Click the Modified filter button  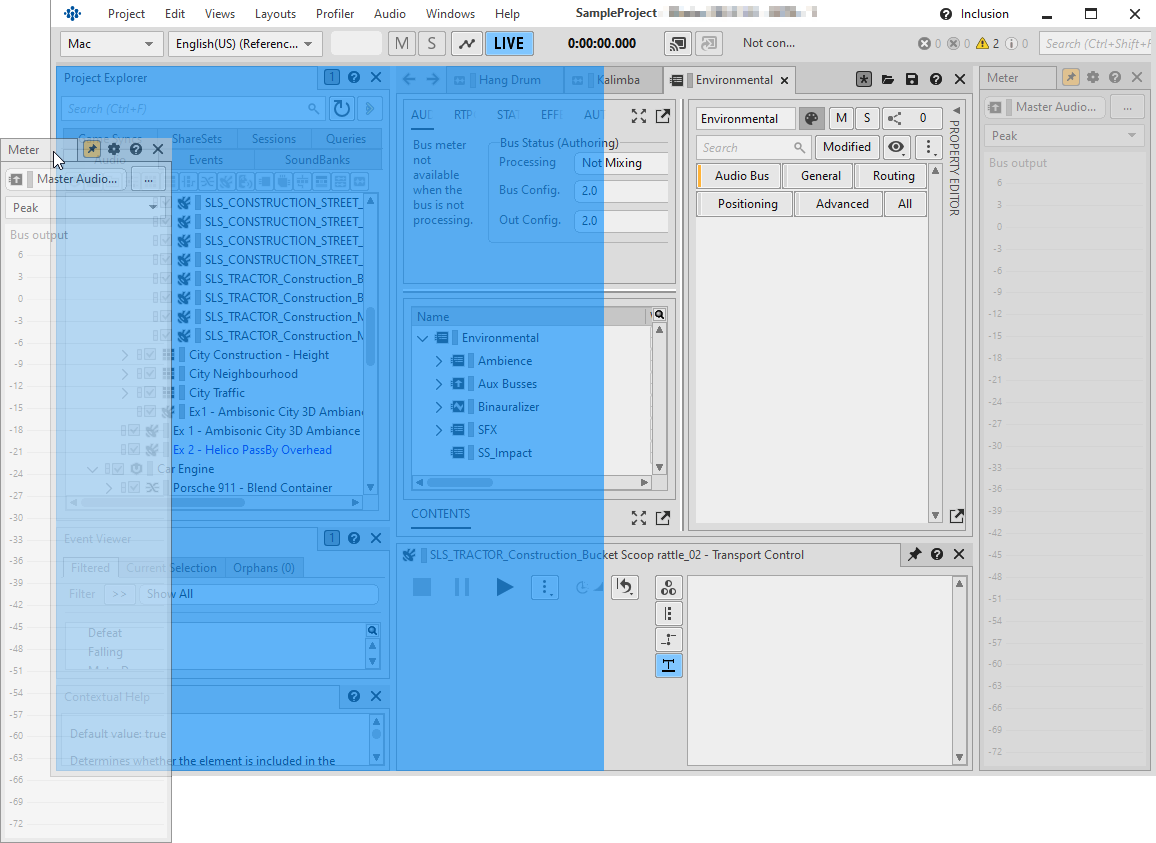click(x=846, y=148)
